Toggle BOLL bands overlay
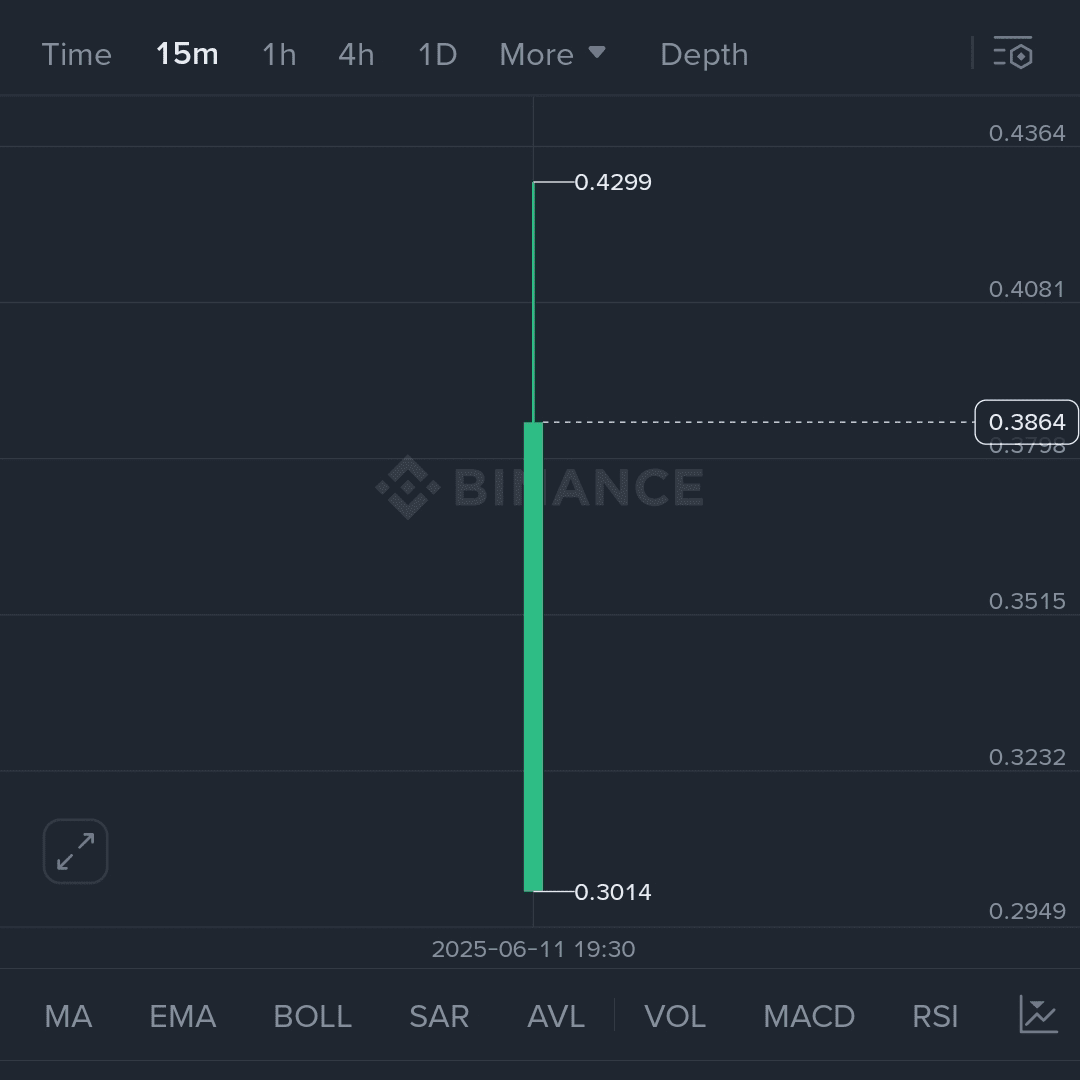1080x1080 pixels. click(313, 1017)
